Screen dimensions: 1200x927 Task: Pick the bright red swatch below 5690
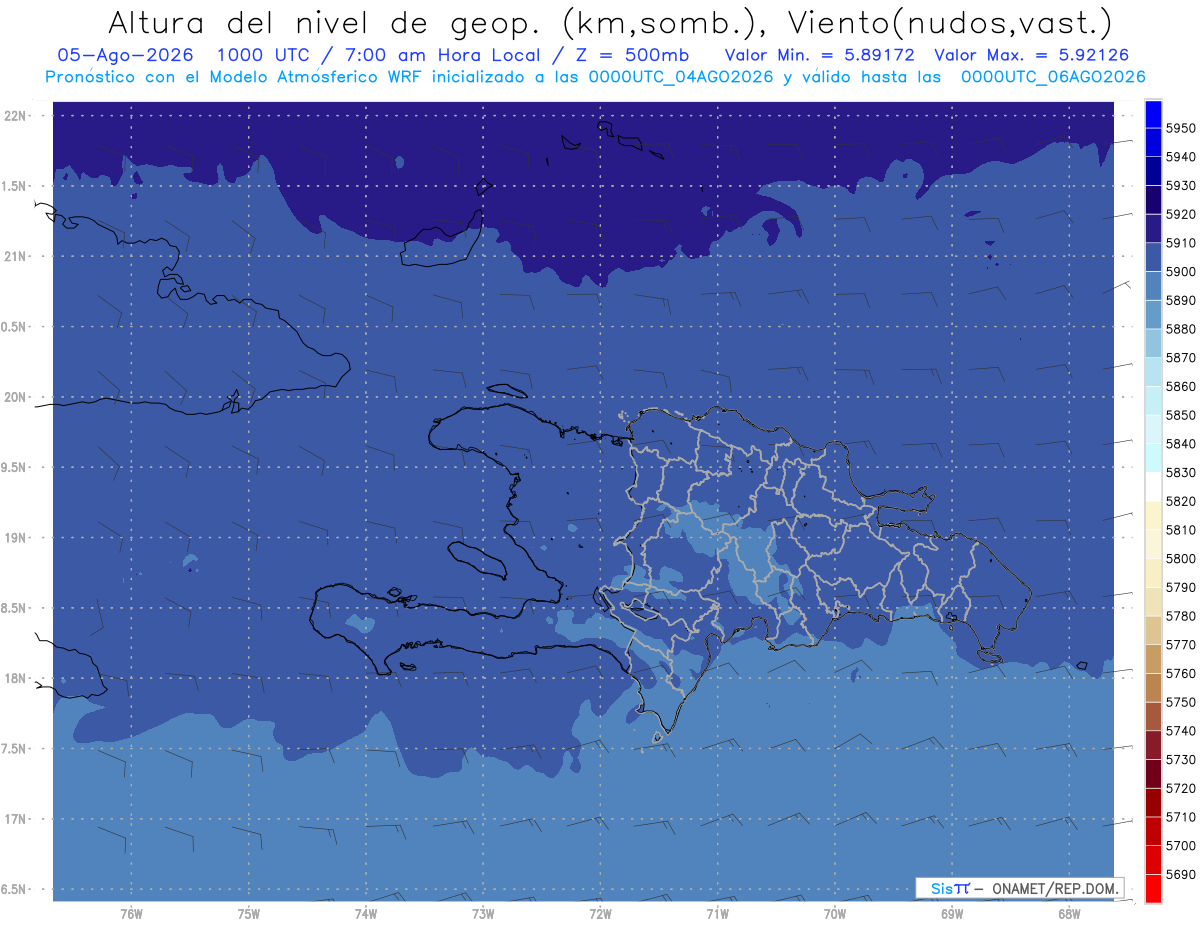[x=1153, y=888]
